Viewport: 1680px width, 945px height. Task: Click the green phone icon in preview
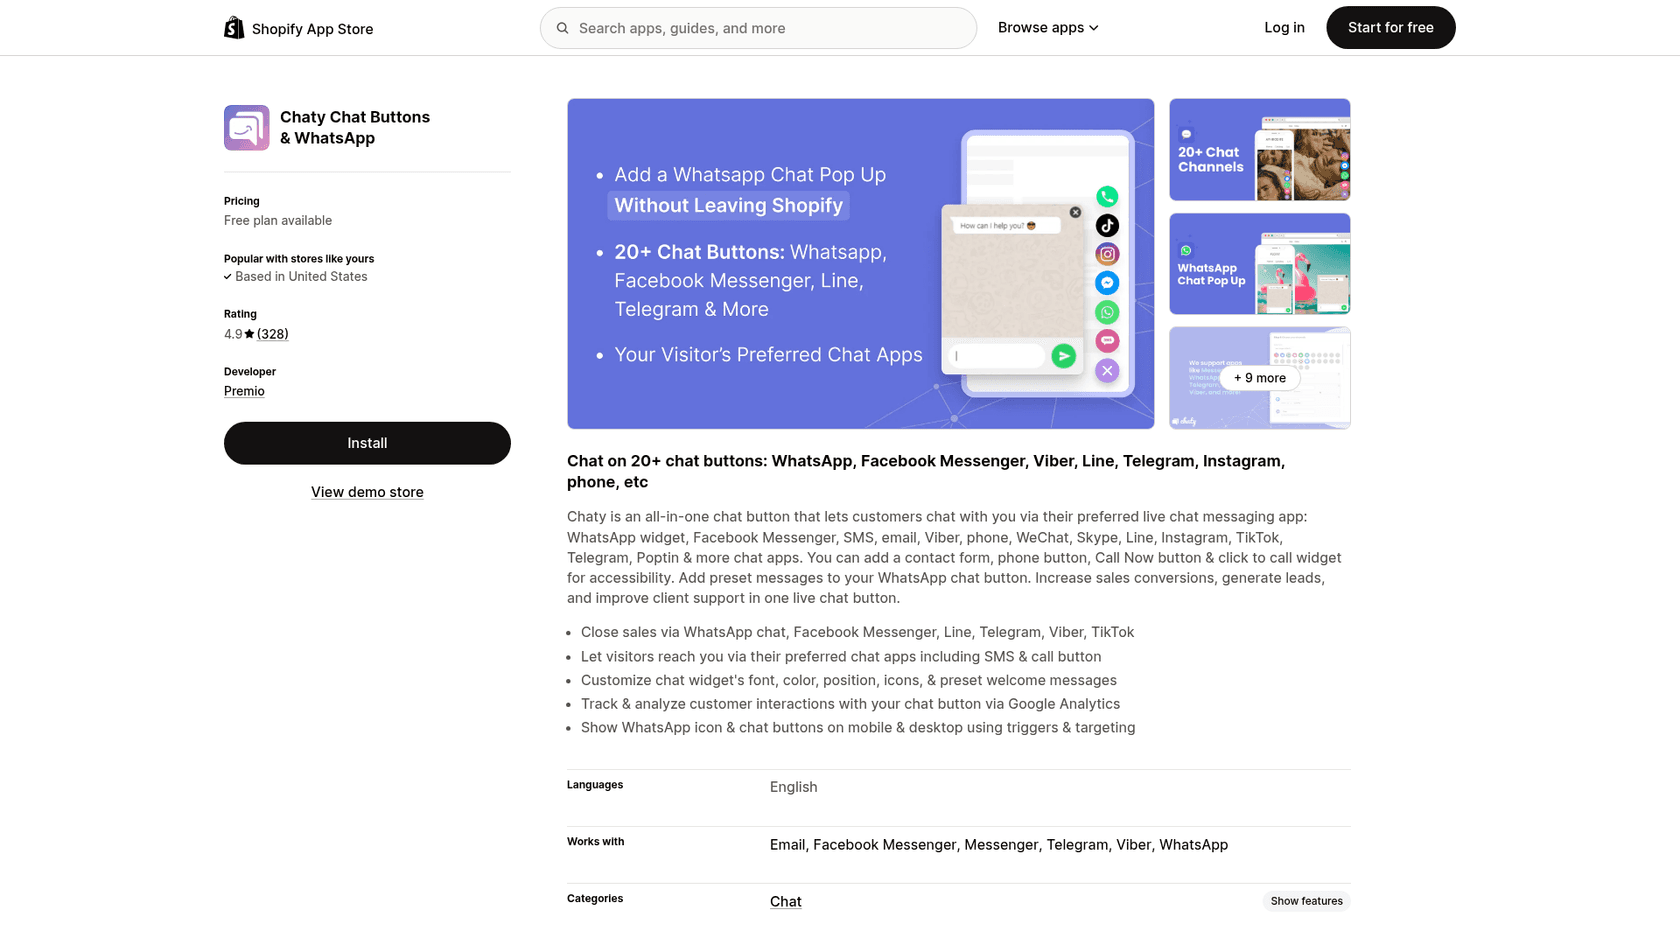1107,197
